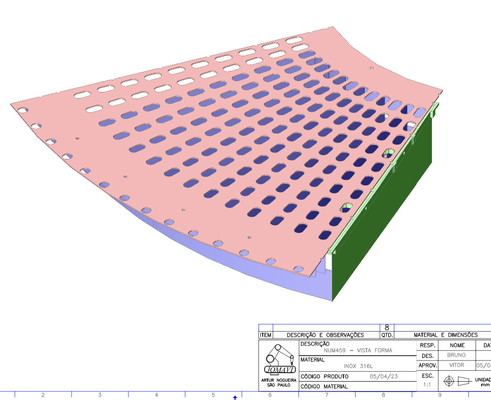Click the 'DES.' row label
This screenshot has width=491, height=400.
point(427,356)
